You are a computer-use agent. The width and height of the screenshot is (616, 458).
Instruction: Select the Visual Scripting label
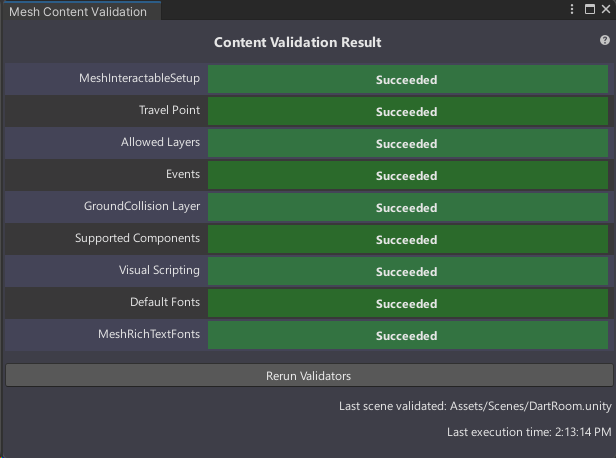(x=159, y=270)
